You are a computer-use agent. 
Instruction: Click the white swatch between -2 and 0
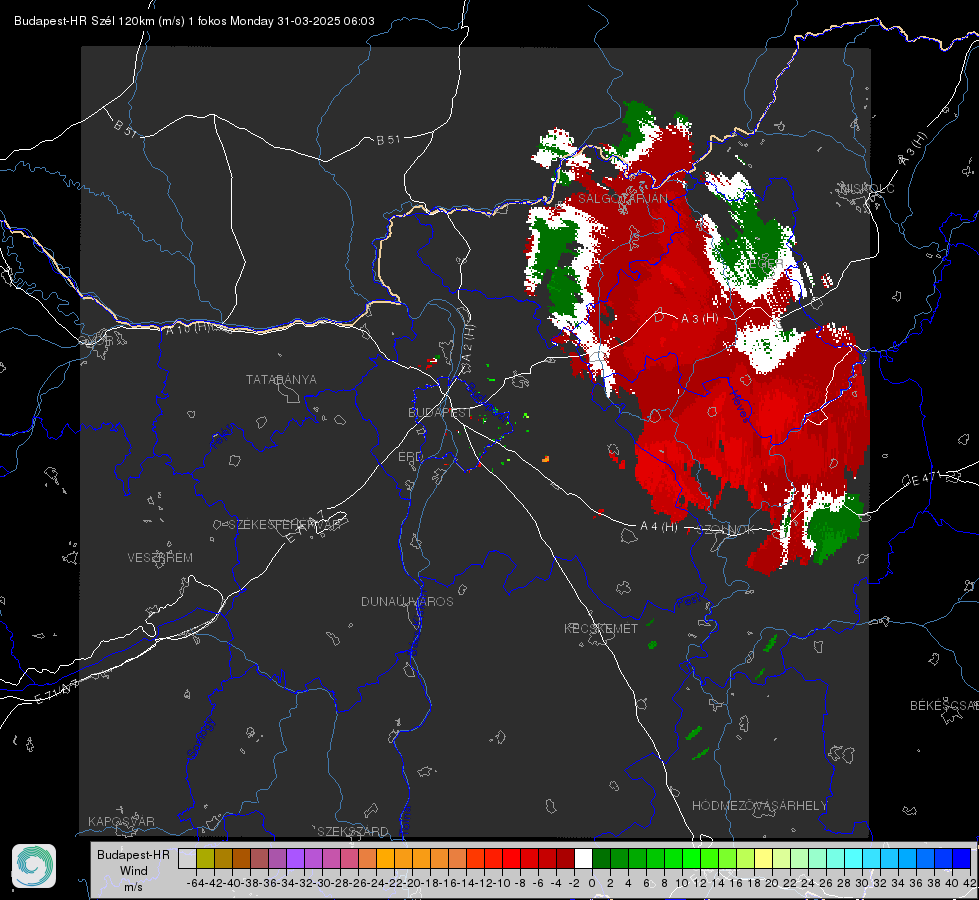[583, 859]
